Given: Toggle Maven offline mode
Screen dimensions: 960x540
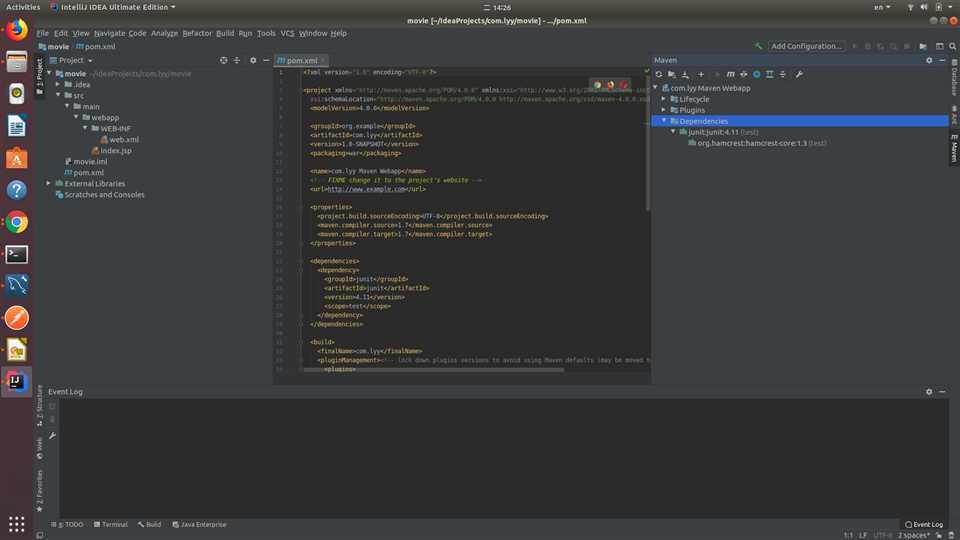Looking at the screenshot, I should 743,74.
